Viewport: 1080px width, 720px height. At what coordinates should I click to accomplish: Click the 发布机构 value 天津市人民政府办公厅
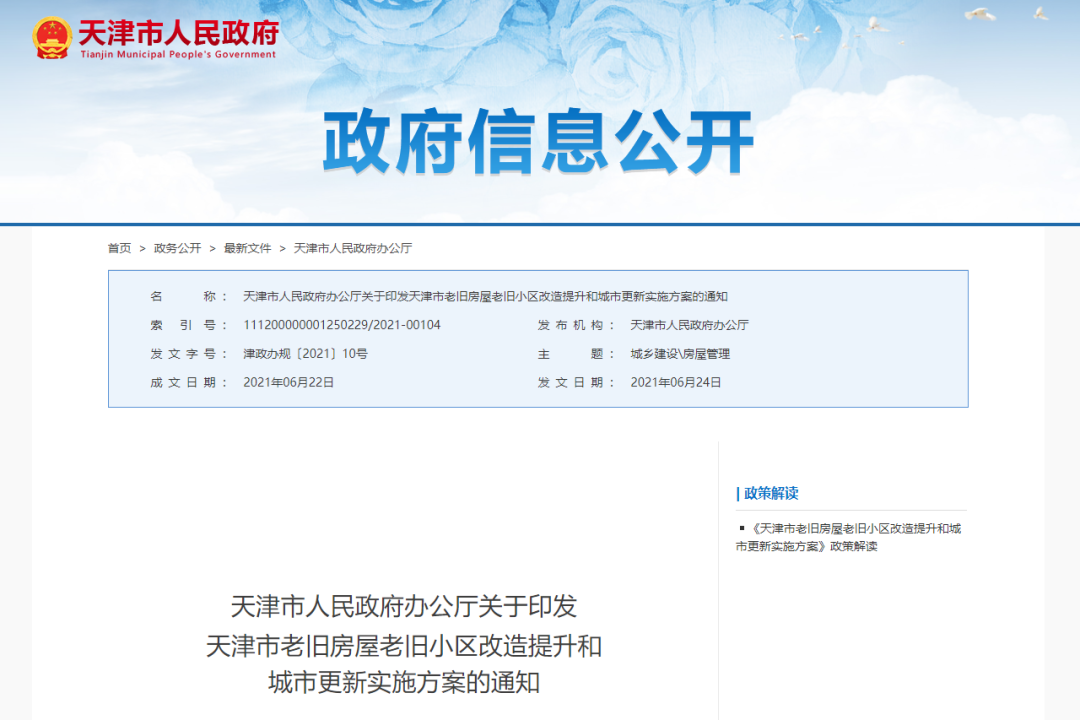click(689, 325)
